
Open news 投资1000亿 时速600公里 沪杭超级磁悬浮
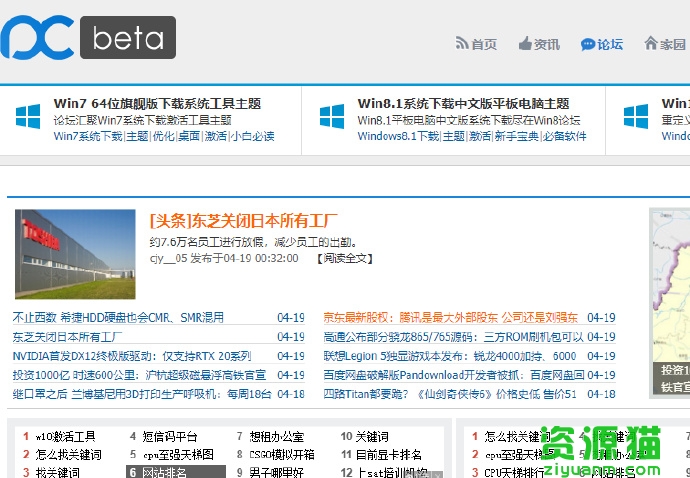[139, 375]
